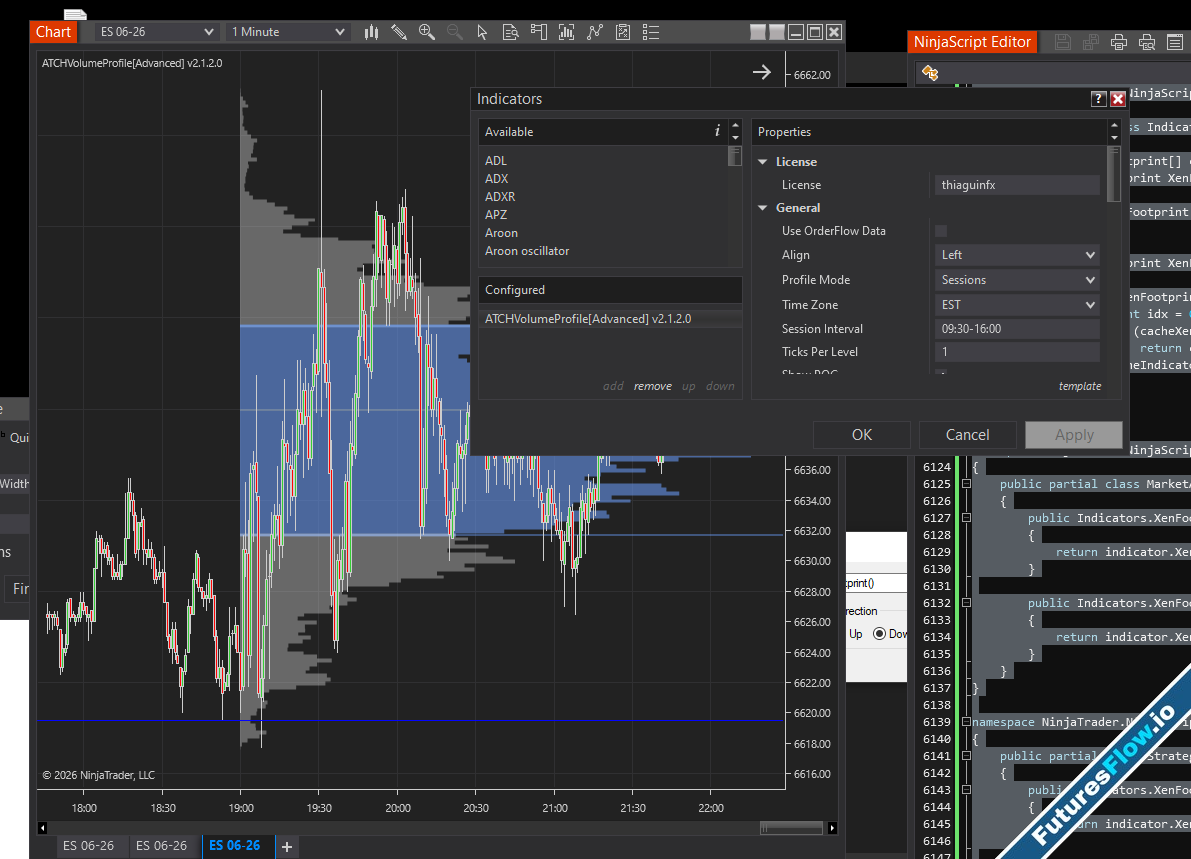This screenshot has width=1191, height=859.
Task: Open the data box icon in chart toolbar
Action: [x=510, y=32]
